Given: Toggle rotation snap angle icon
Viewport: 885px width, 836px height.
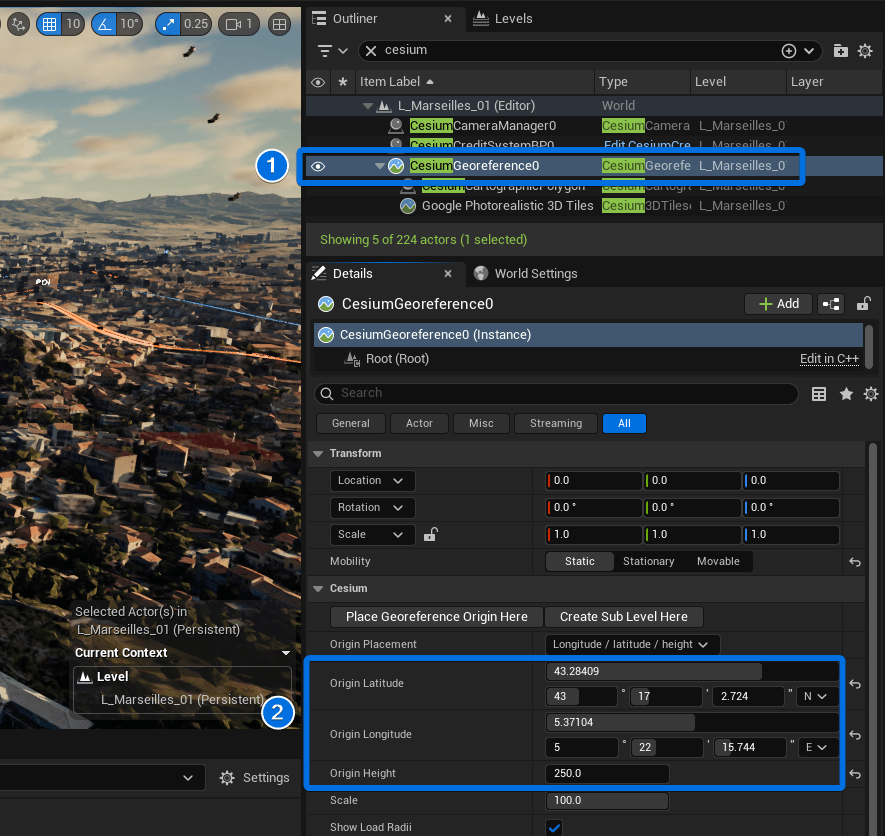Looking at the screenshot, I should pos(104,23).
